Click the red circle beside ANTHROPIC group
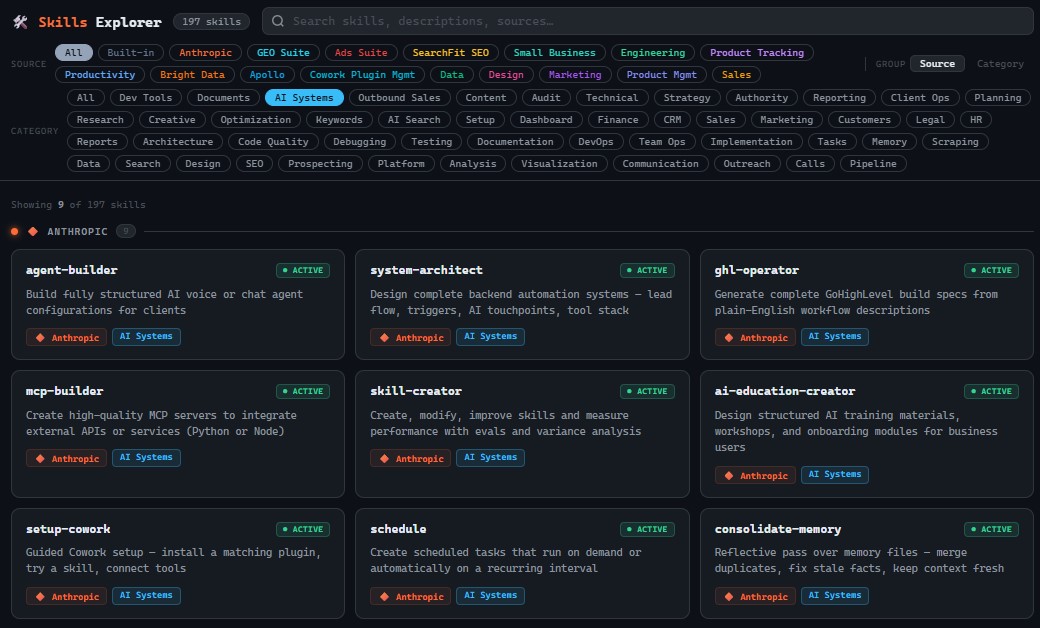 [15, 231]
